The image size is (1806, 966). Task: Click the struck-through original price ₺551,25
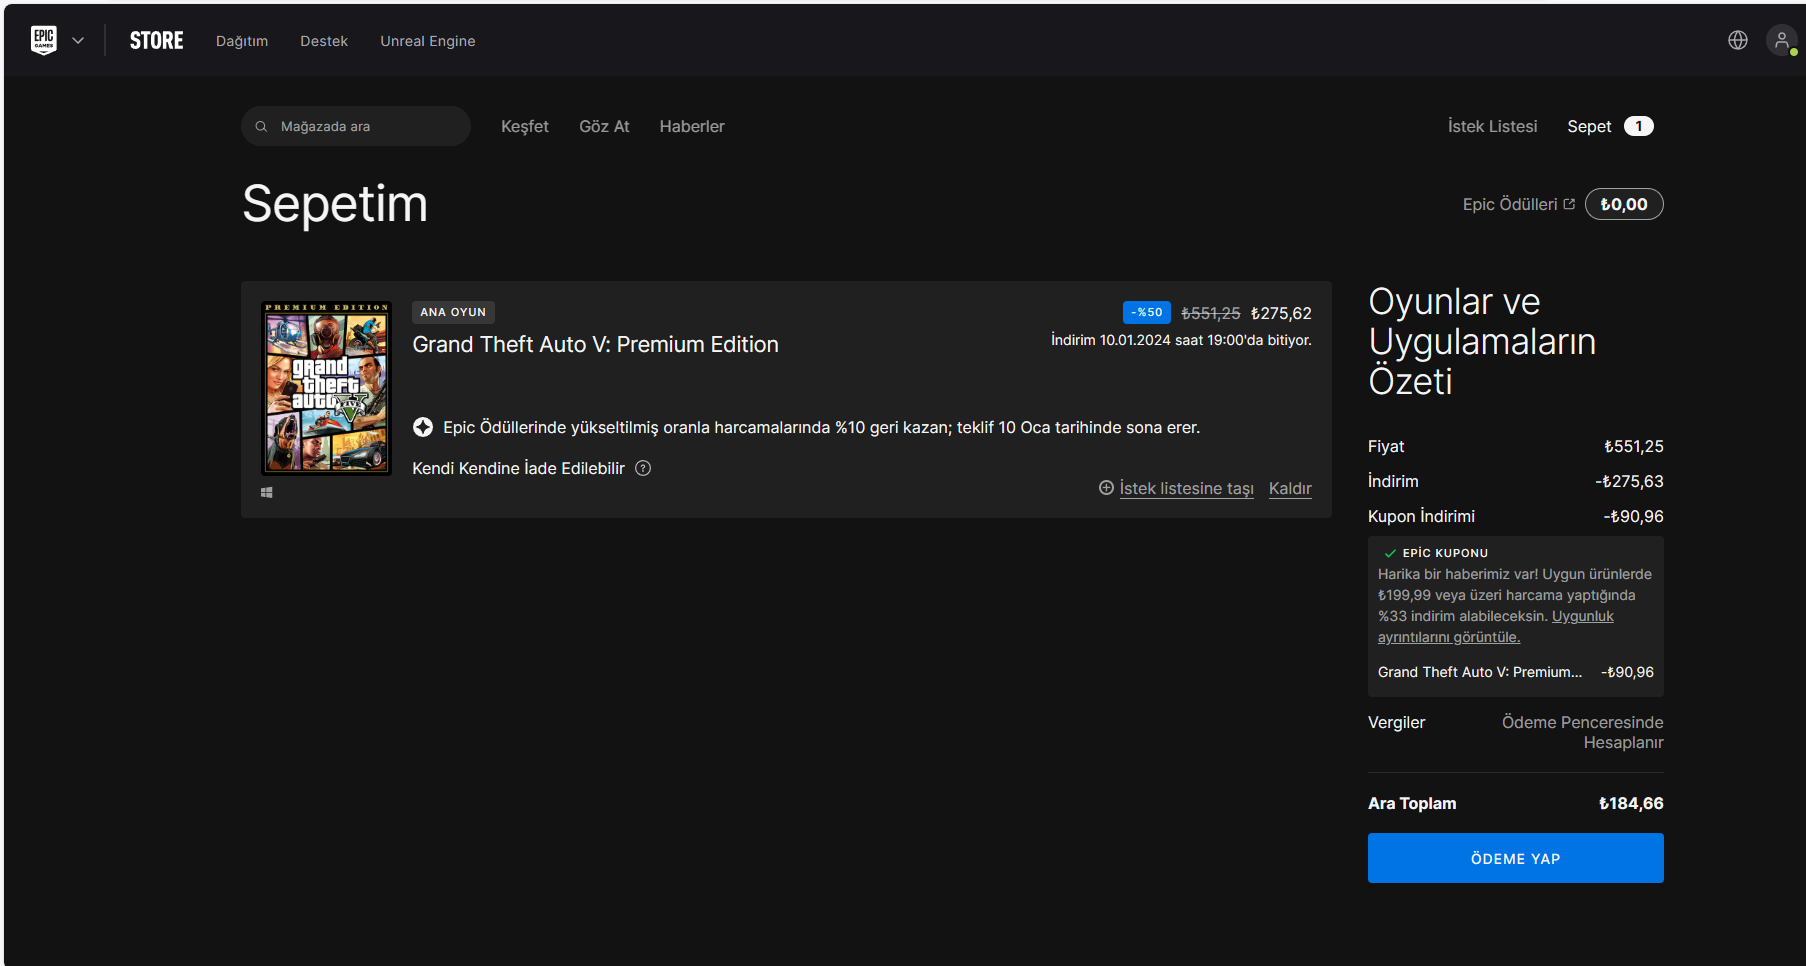click(x=1210, y=313)
